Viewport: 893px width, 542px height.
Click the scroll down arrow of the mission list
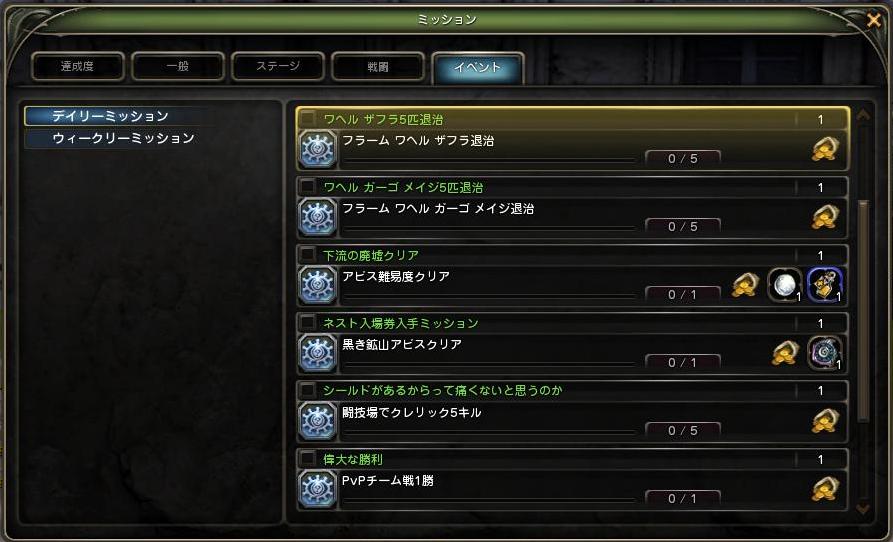click(x=863, y=508)
